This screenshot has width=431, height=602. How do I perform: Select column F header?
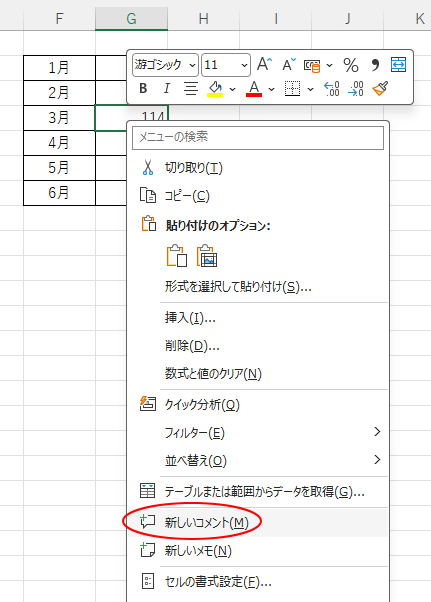pos(59,18)
